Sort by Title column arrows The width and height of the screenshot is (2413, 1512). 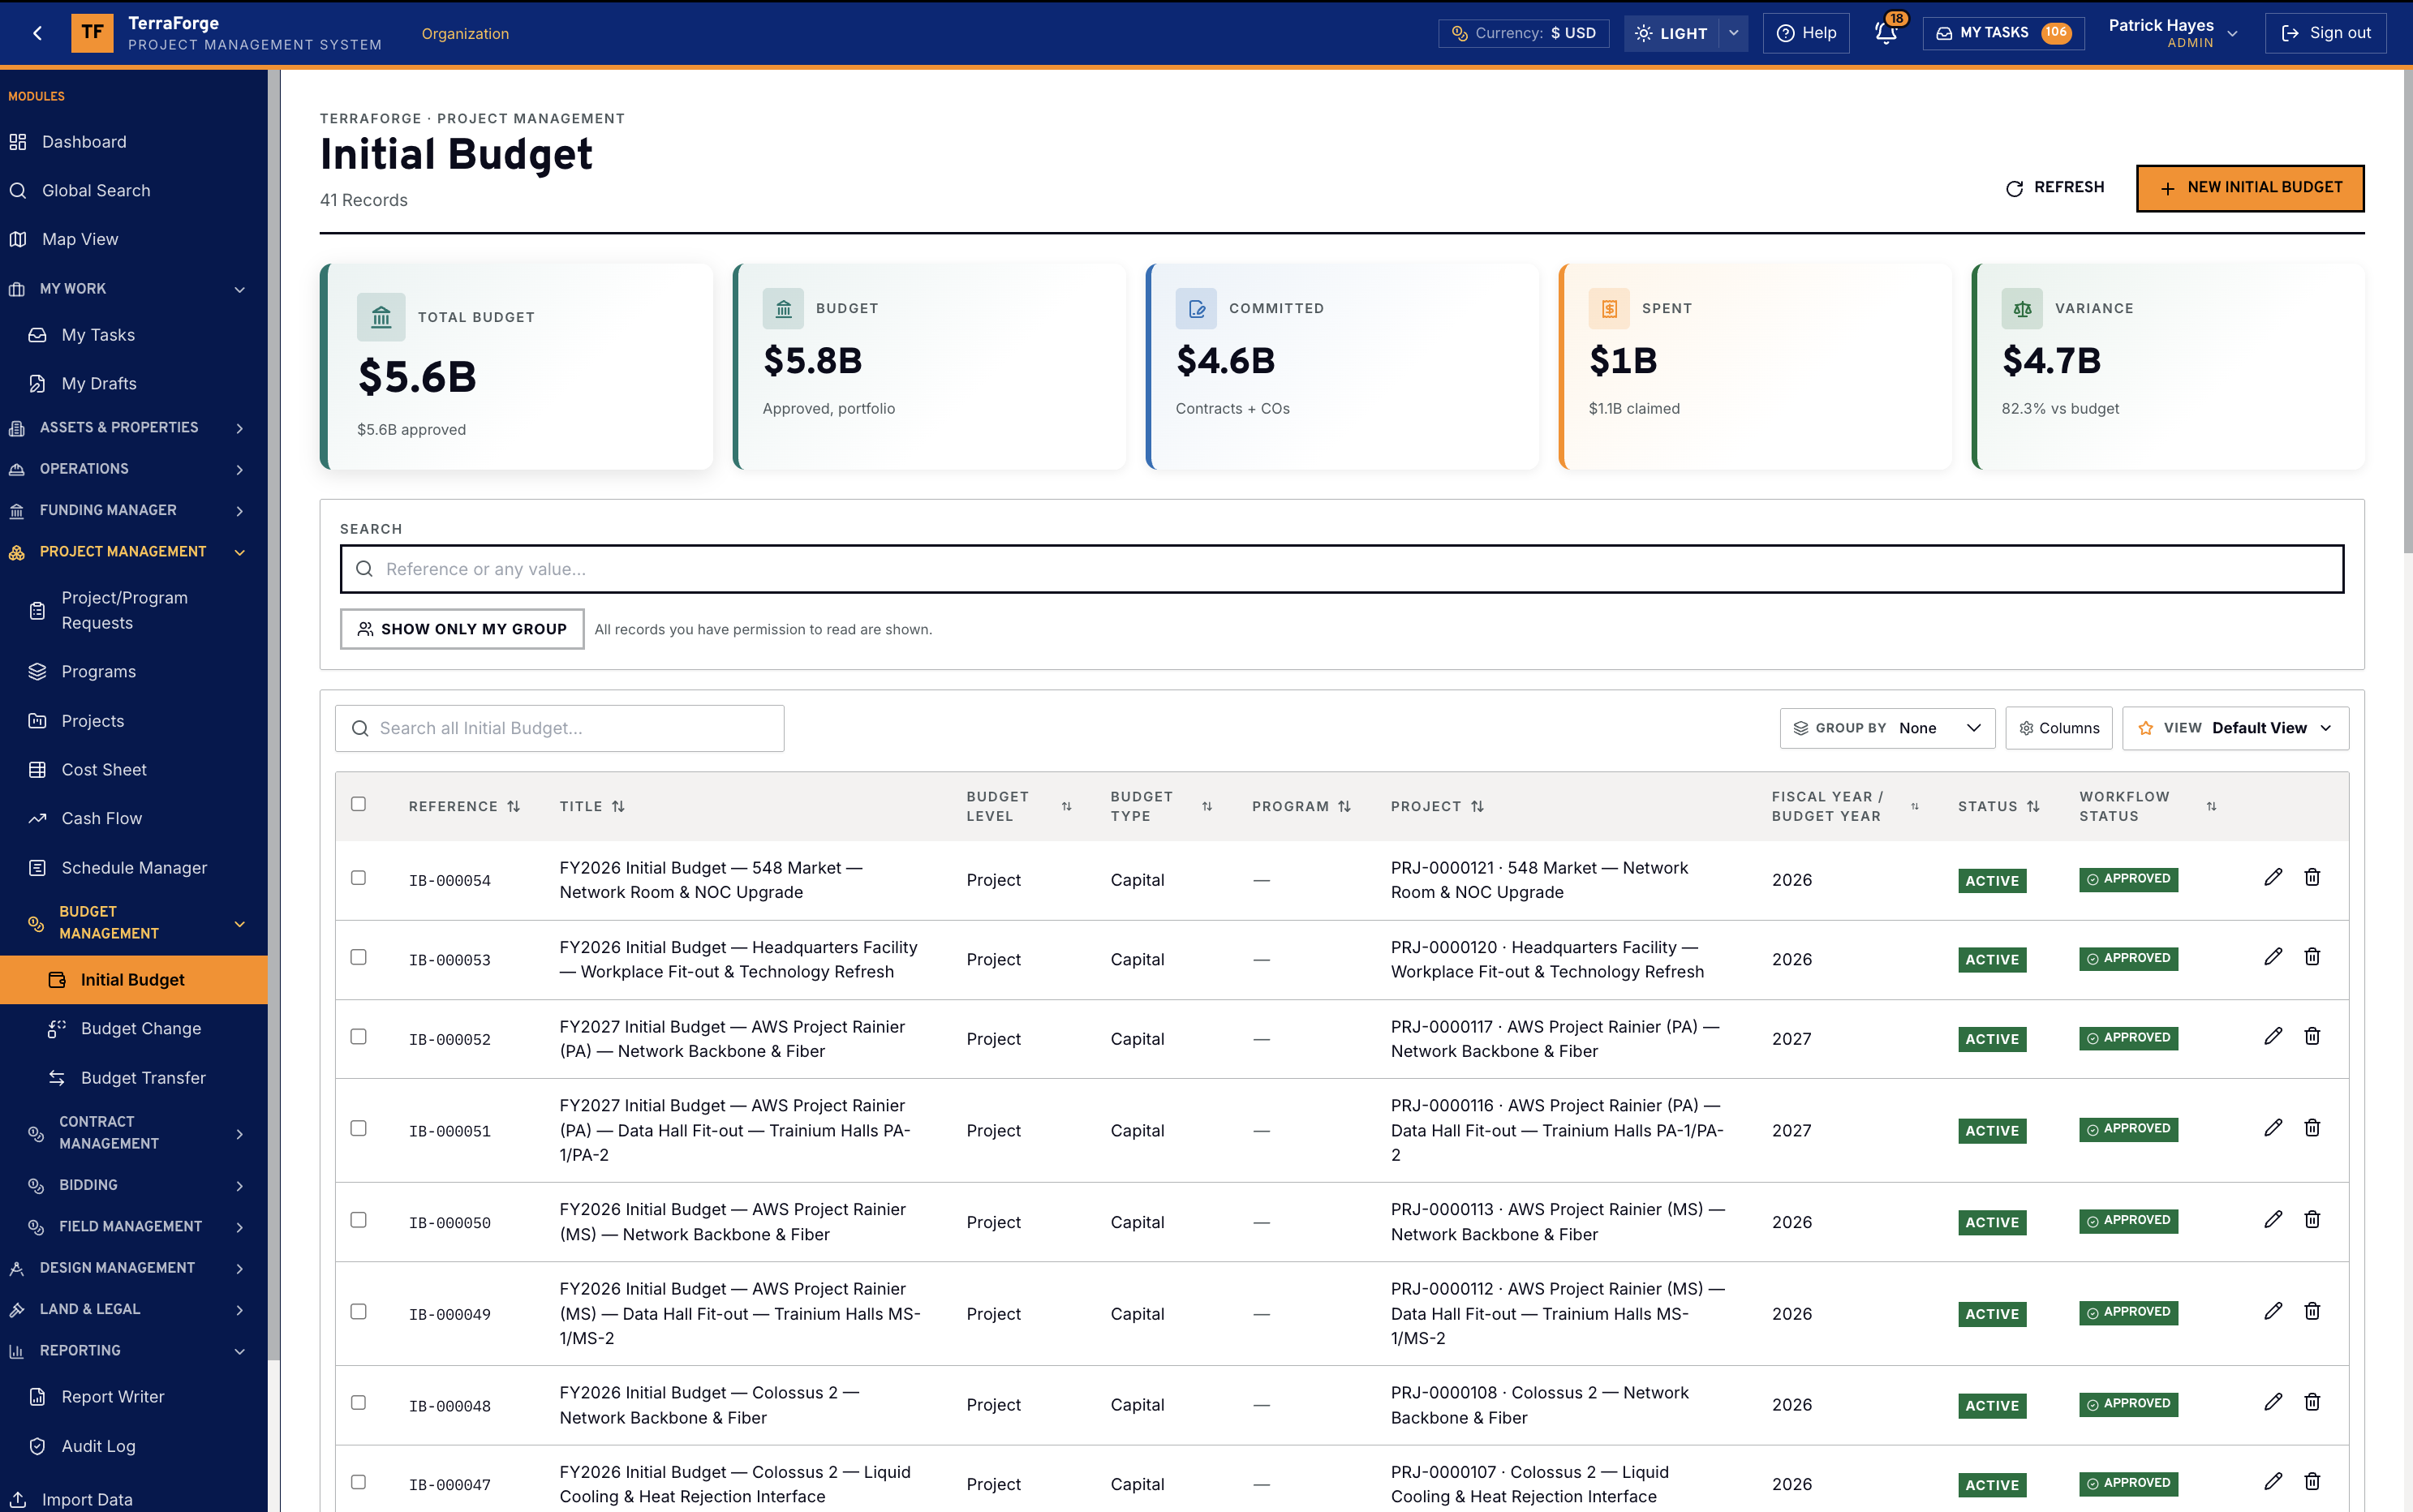(618, 806)
